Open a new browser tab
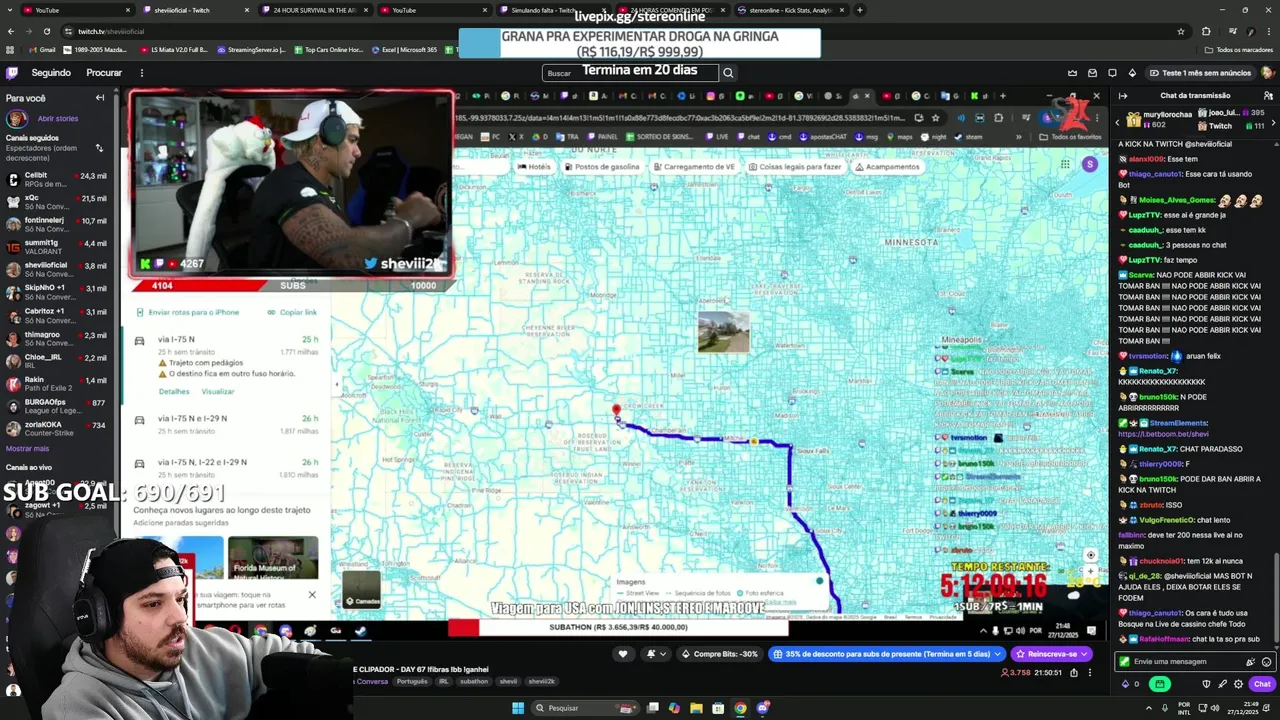Screen dimensions: 1280x720 pyautogui.click(x=859, y=10)
